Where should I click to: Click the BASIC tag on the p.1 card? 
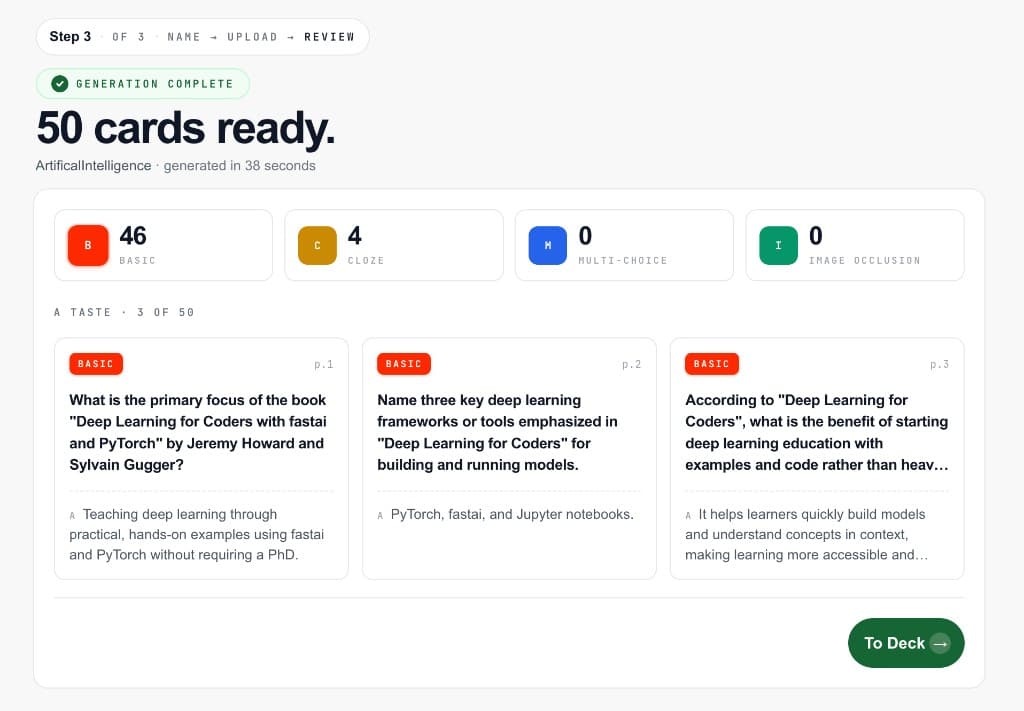pos(96,364)
